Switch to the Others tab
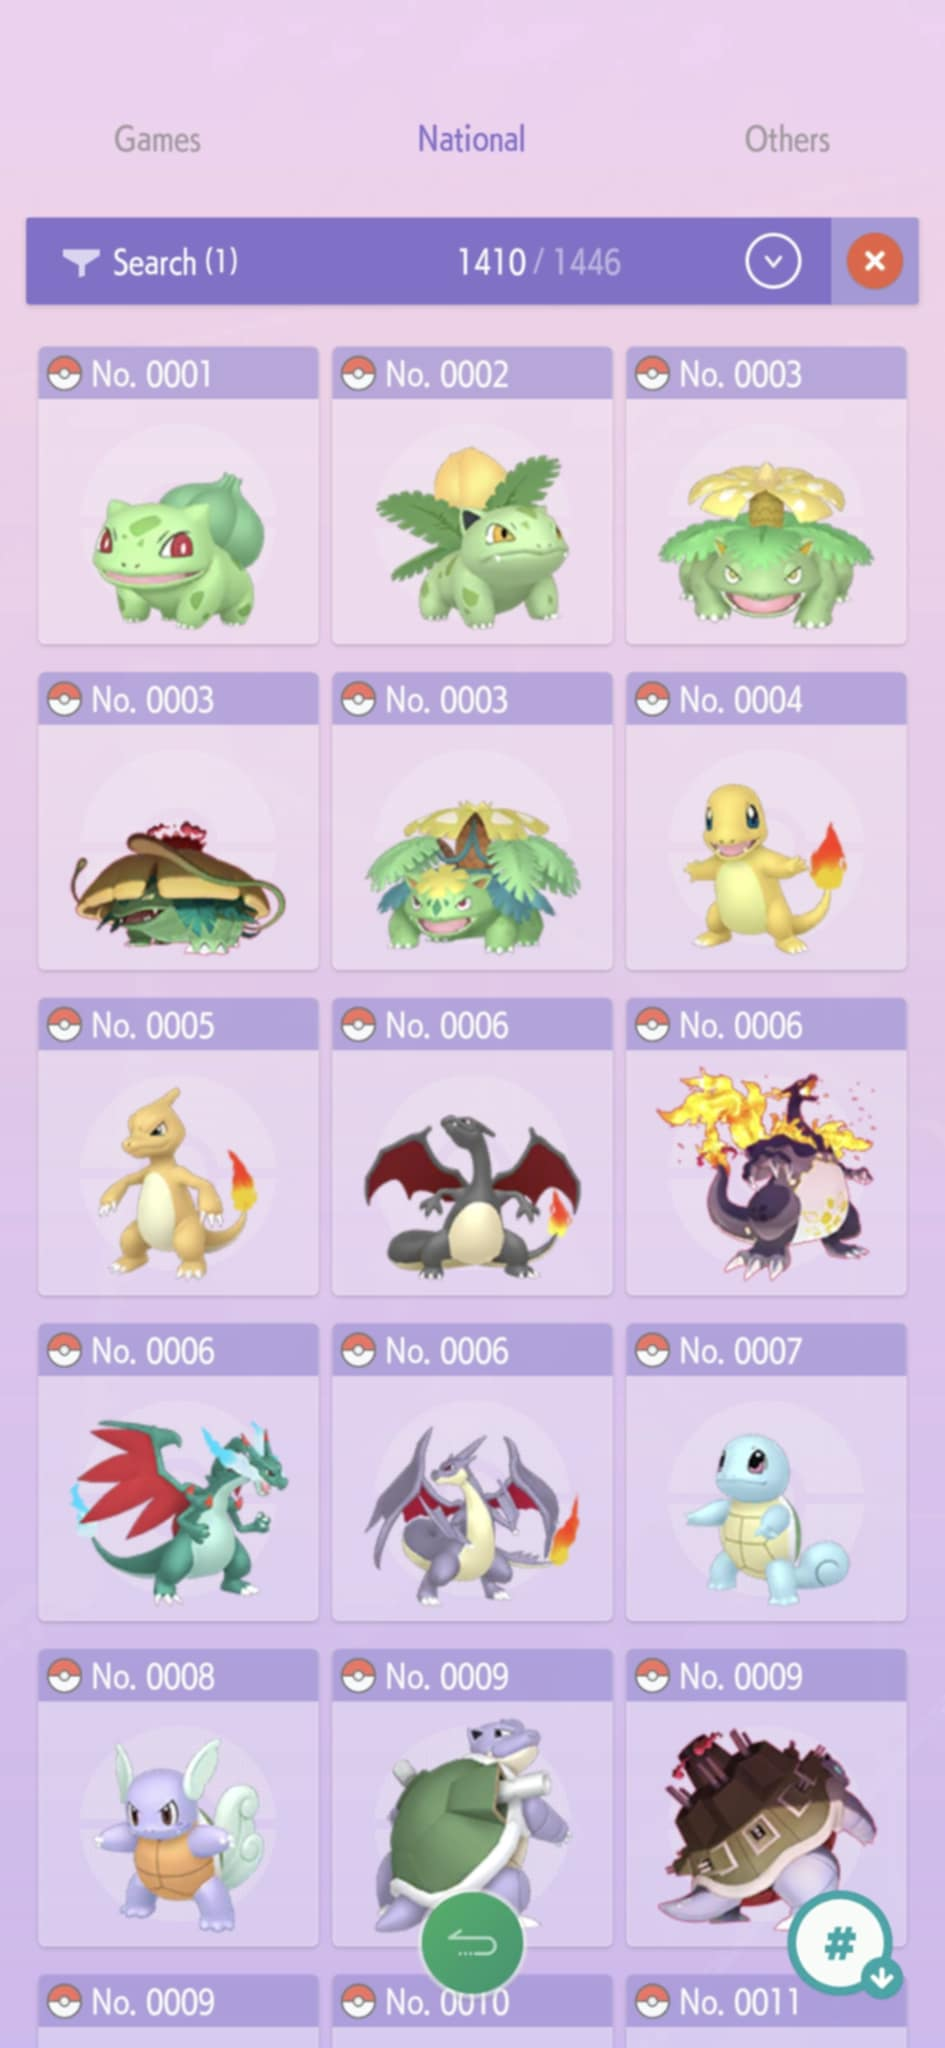The width and height of the screenshot is (945, 2048). [x=787, y=139]
